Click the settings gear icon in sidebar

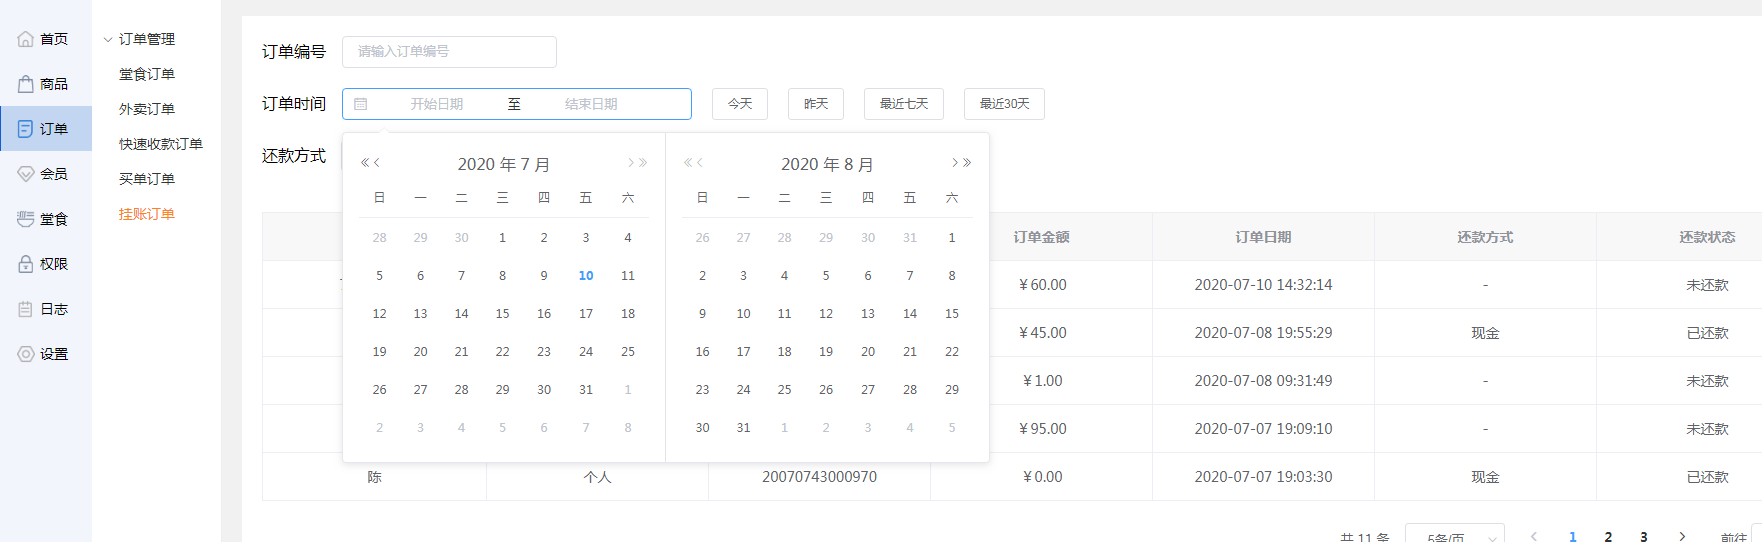(26, 354)
